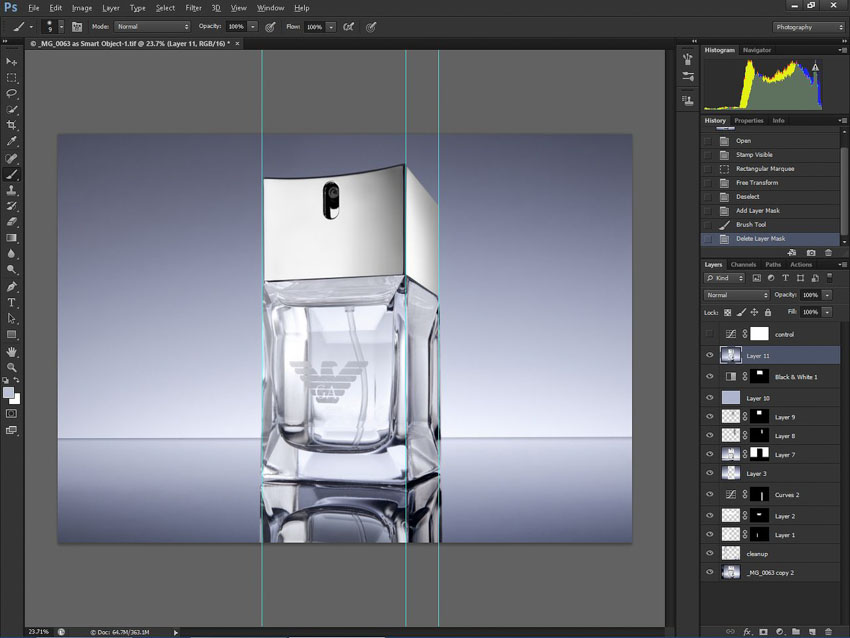The width and height of the screenshot is (850, 638).
Task: Open the Select menu
Action: pos(165,8)
